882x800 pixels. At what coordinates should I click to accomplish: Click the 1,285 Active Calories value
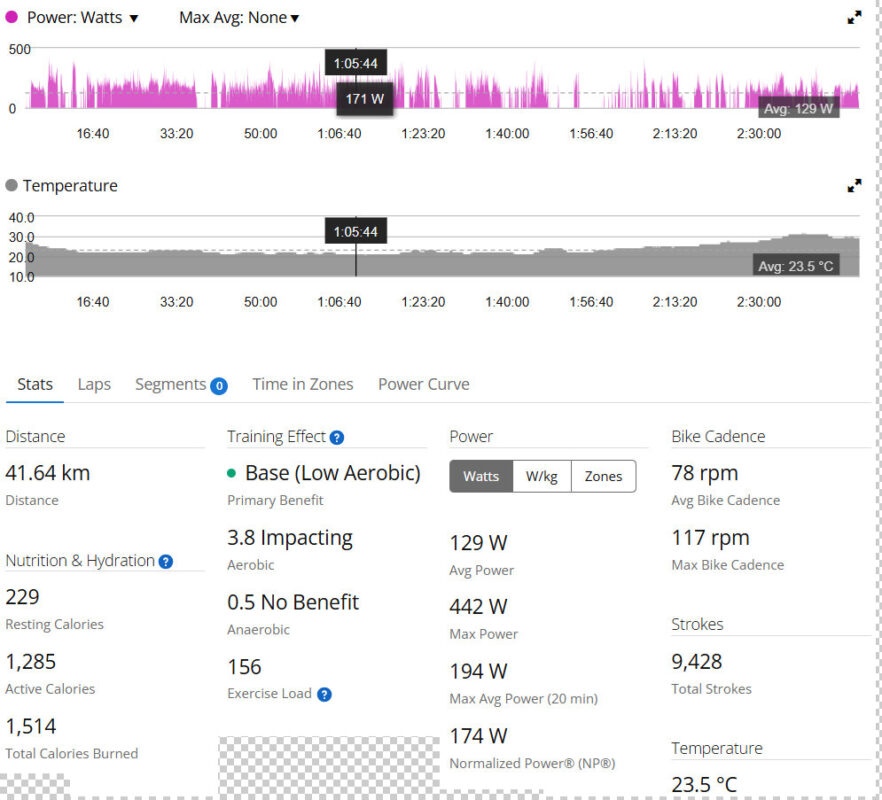[30, 662]
